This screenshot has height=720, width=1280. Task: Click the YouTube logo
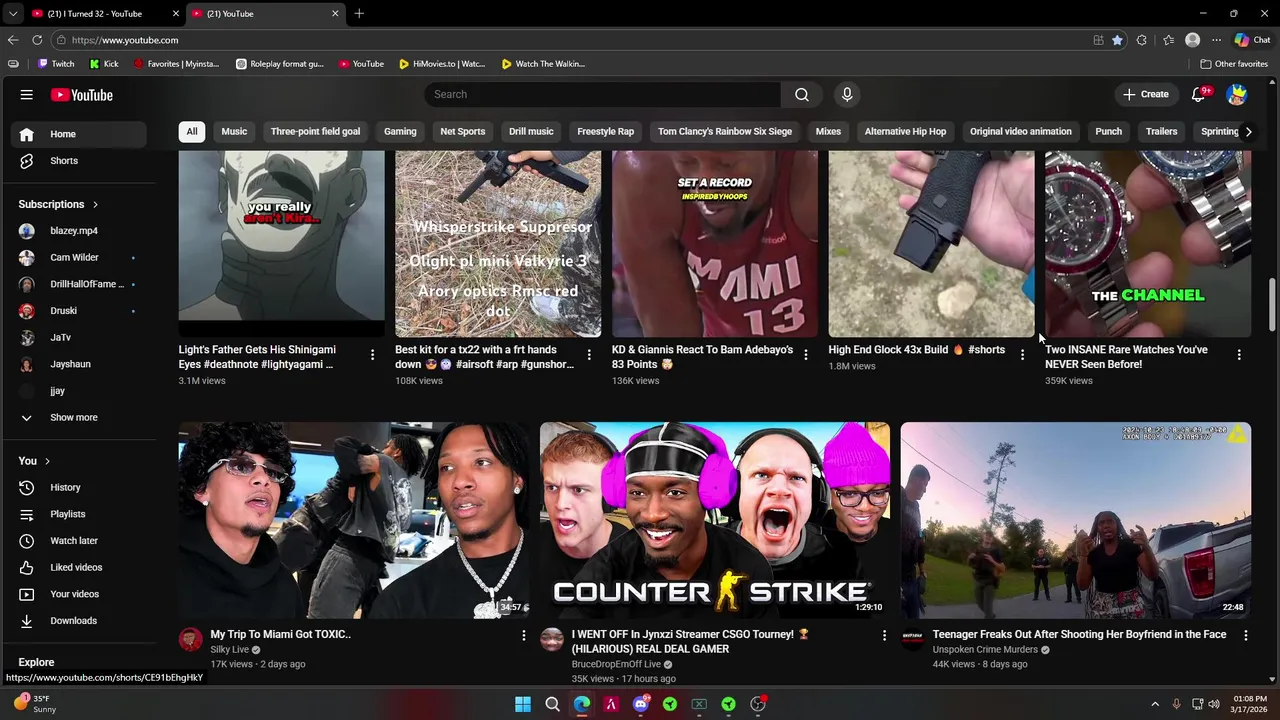(82, 95)
